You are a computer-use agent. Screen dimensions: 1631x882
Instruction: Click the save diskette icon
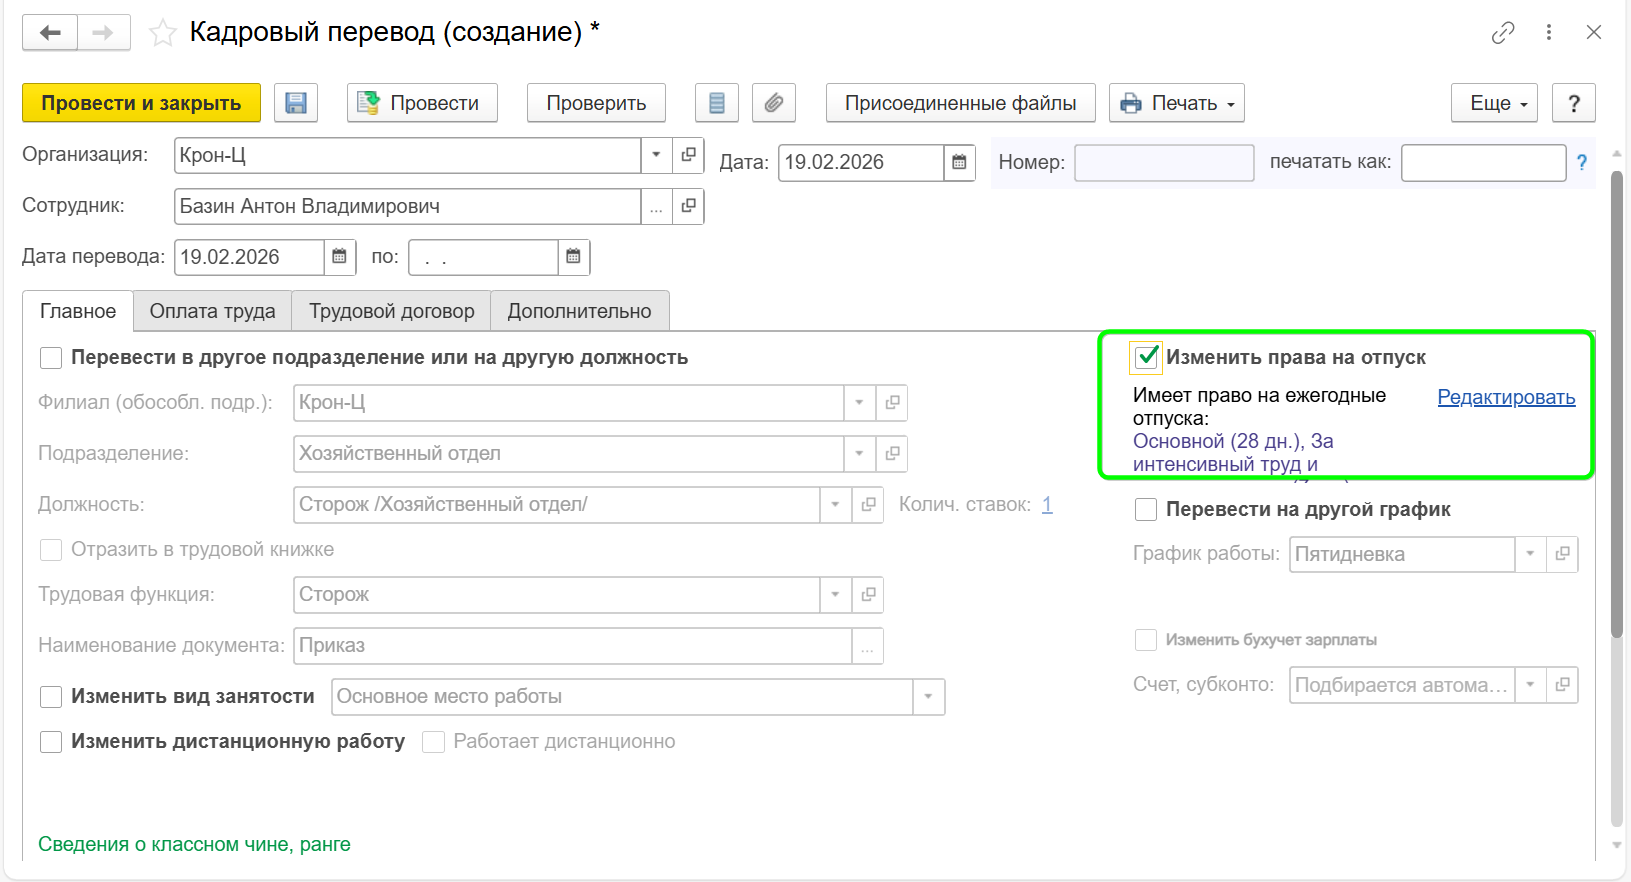point(295,103)
